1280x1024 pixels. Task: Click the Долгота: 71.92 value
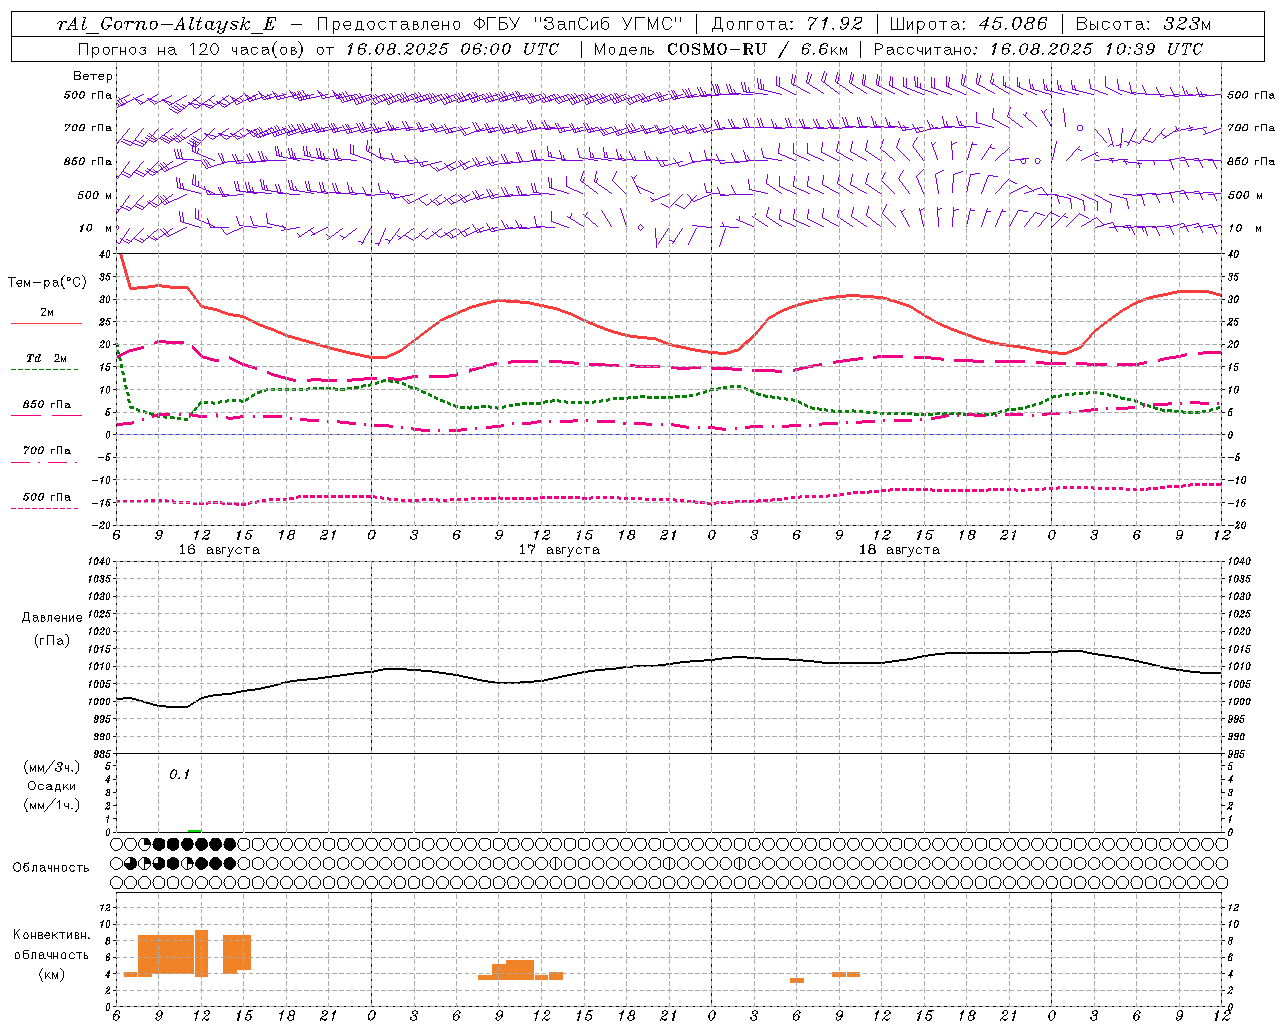coord(787,25)
